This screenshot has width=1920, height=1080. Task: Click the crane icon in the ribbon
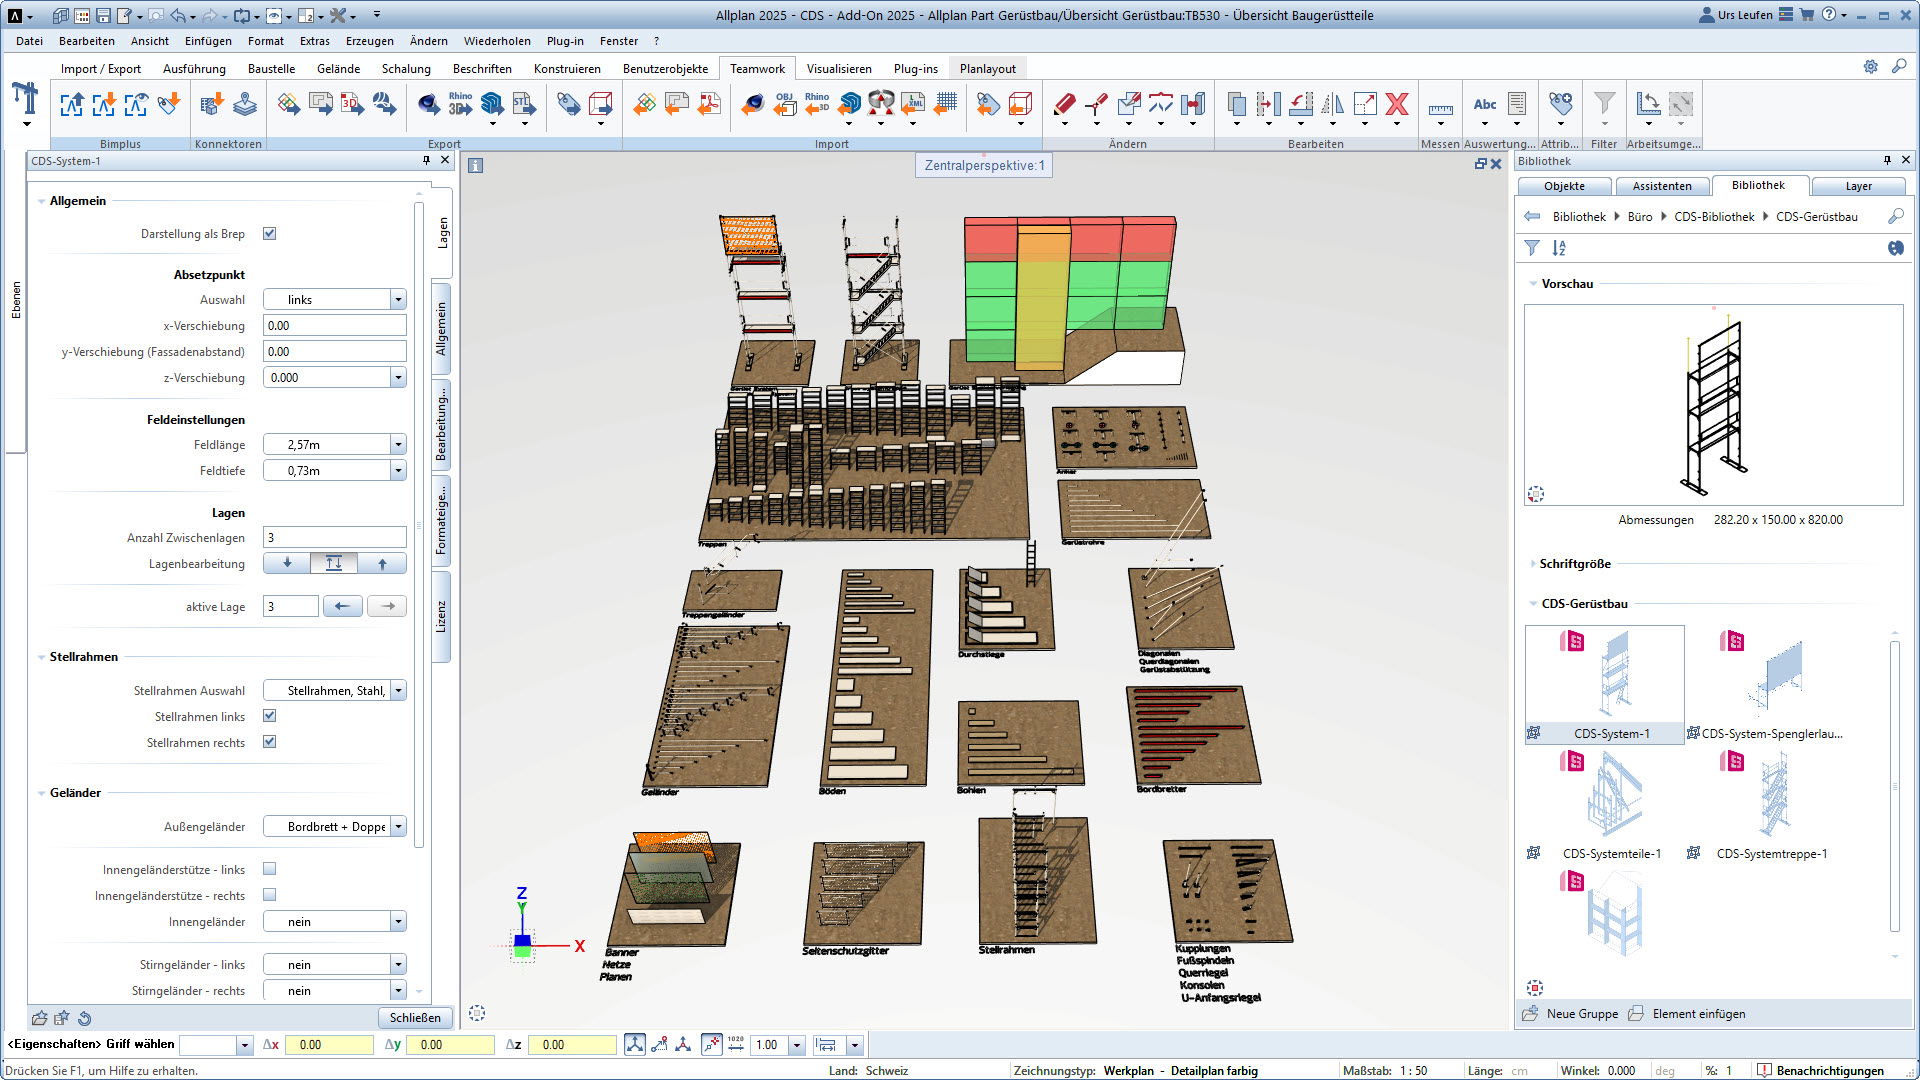tap(25, 100)
